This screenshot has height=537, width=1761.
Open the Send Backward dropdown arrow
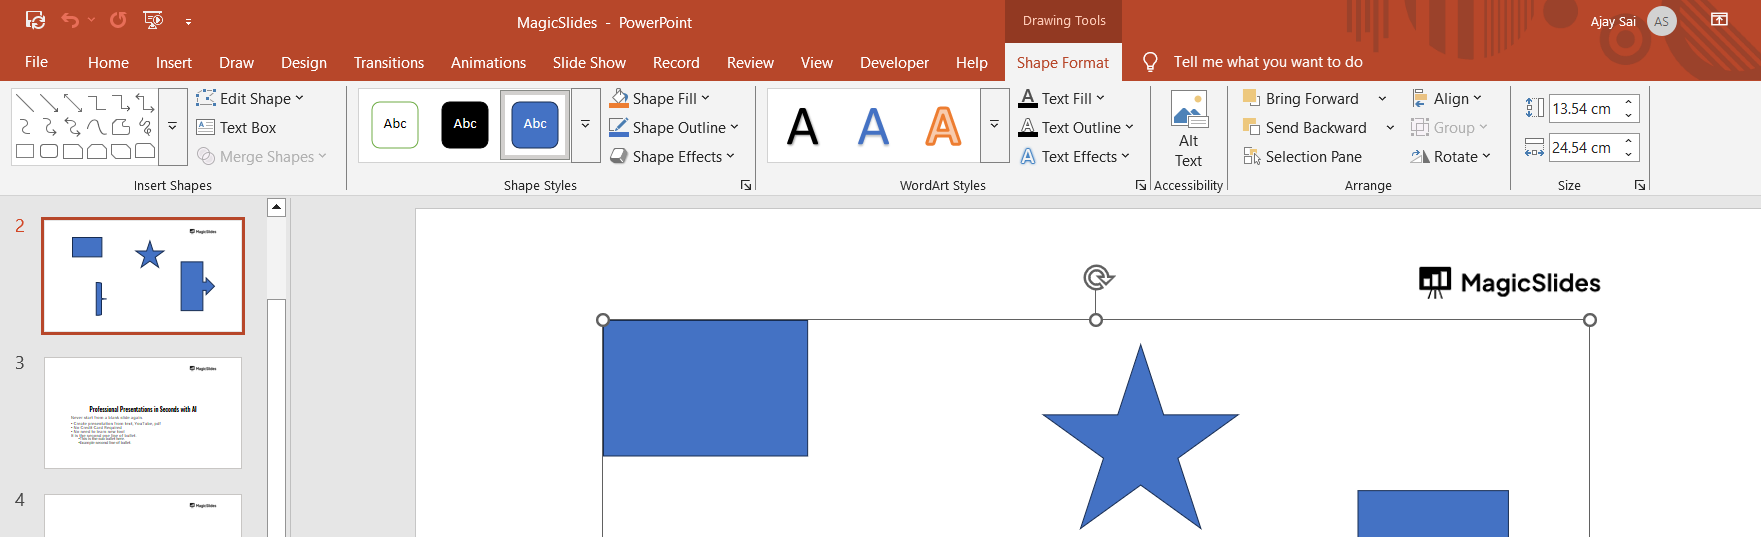click(x=1390, y=127)
